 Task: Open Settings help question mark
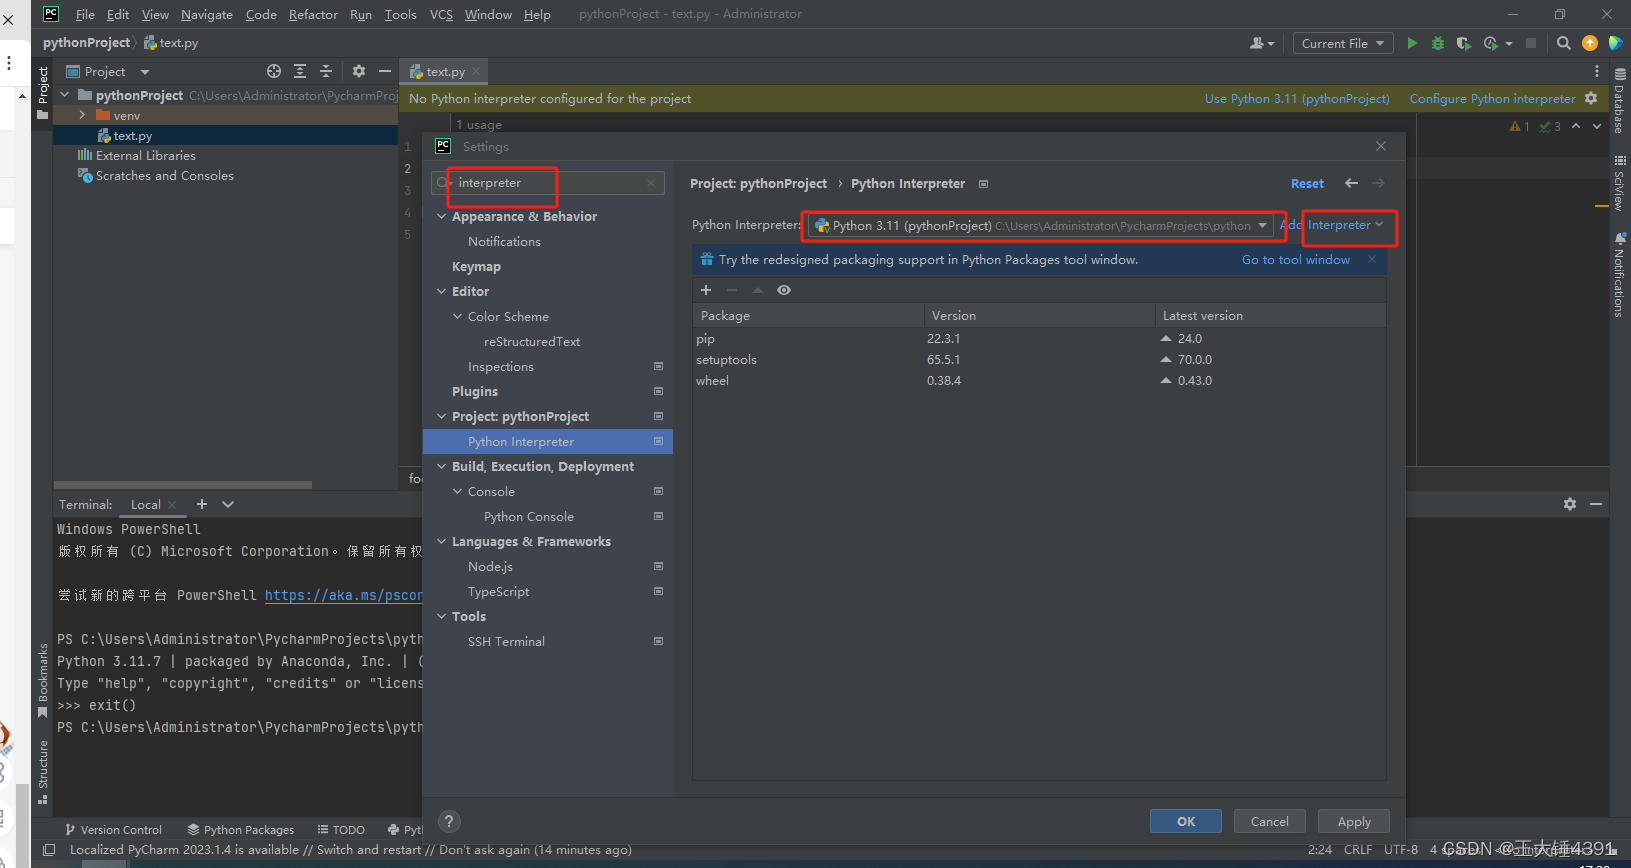(449, 821)
